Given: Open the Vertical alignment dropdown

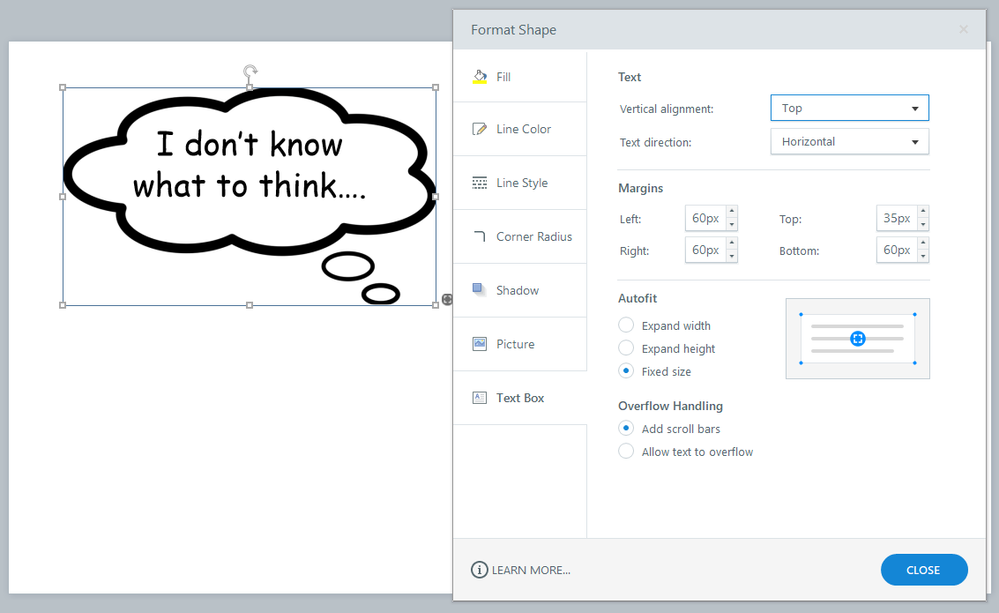Looking at the screenshot, I should [x=849, y=108].
